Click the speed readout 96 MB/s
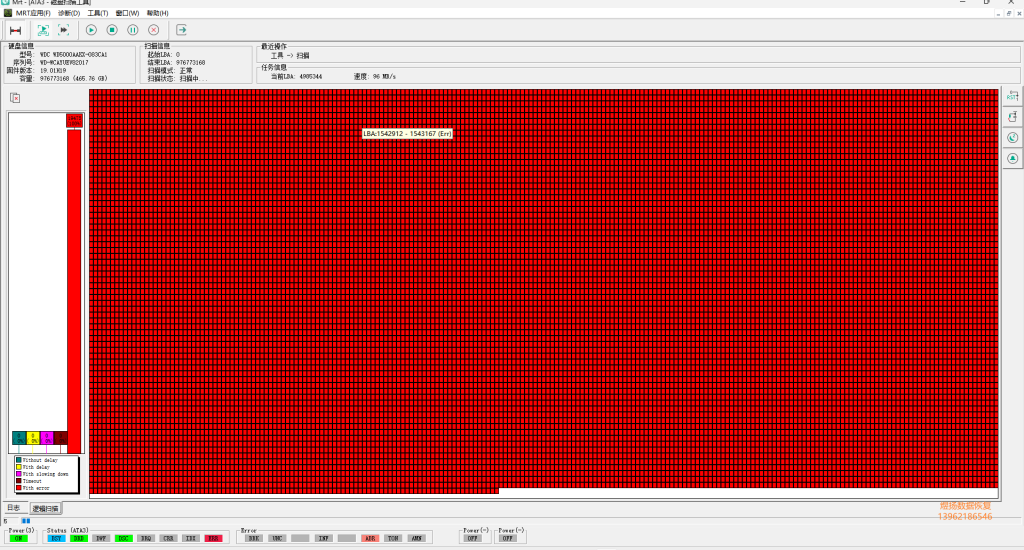Screen dimensions: 1024x550 385,76
